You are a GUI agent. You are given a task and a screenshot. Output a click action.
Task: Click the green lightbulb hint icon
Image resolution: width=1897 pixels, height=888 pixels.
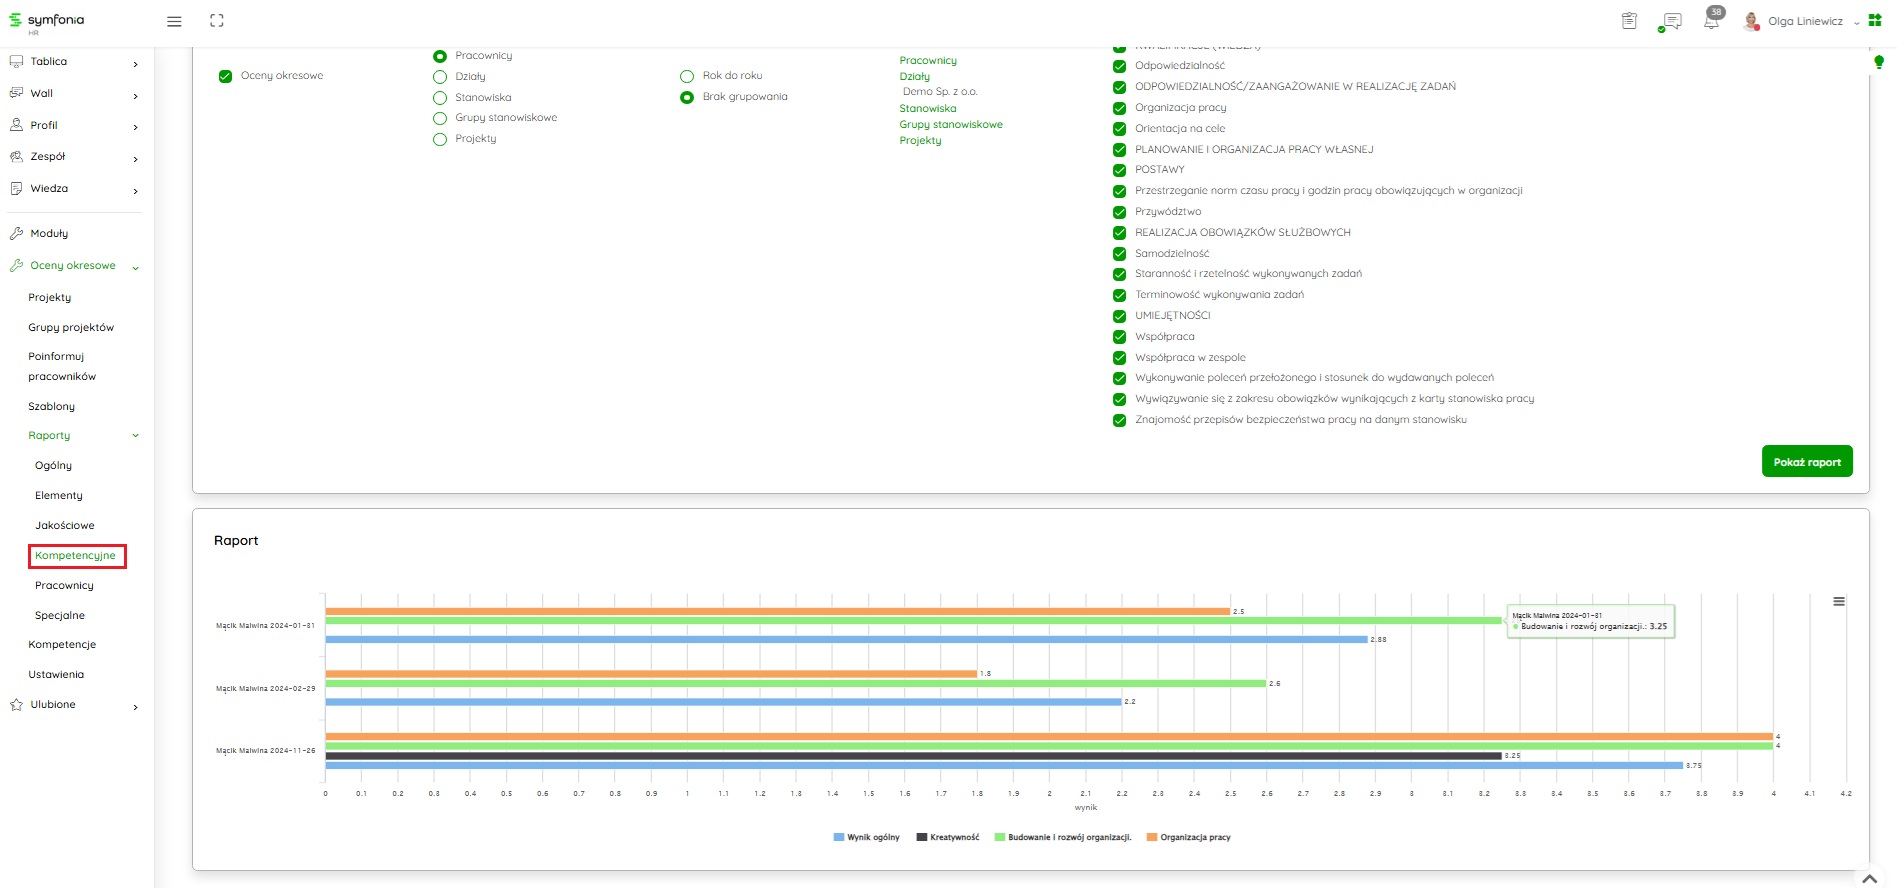pyautogui.click(x=1878, y=62)
